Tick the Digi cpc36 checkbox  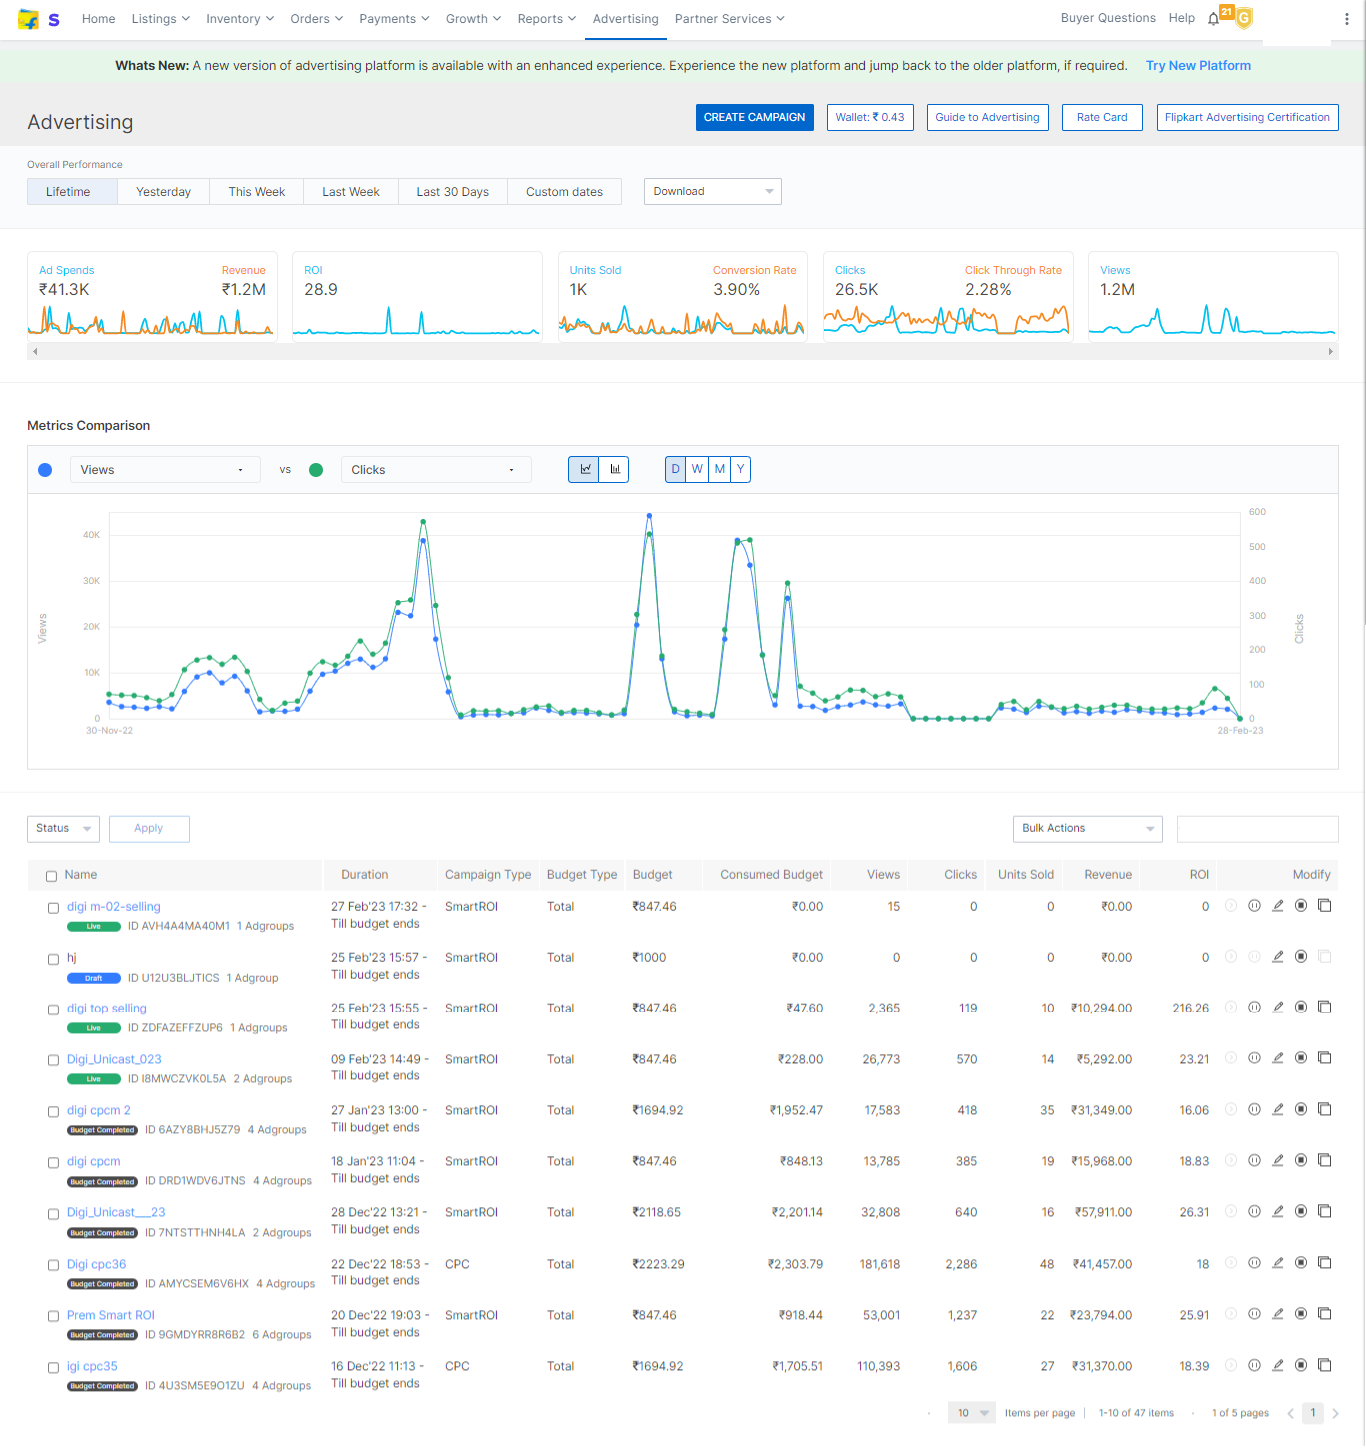coord(54,1266)
